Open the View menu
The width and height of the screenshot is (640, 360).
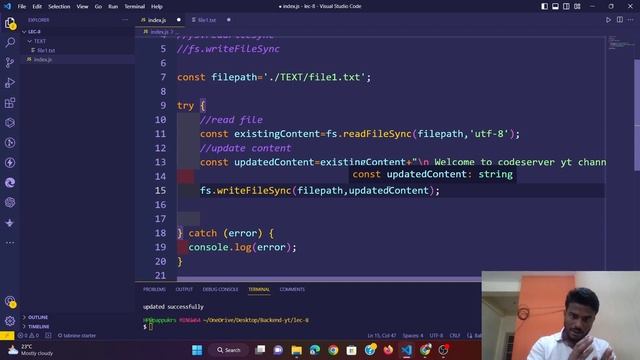[x=82, y=7]
